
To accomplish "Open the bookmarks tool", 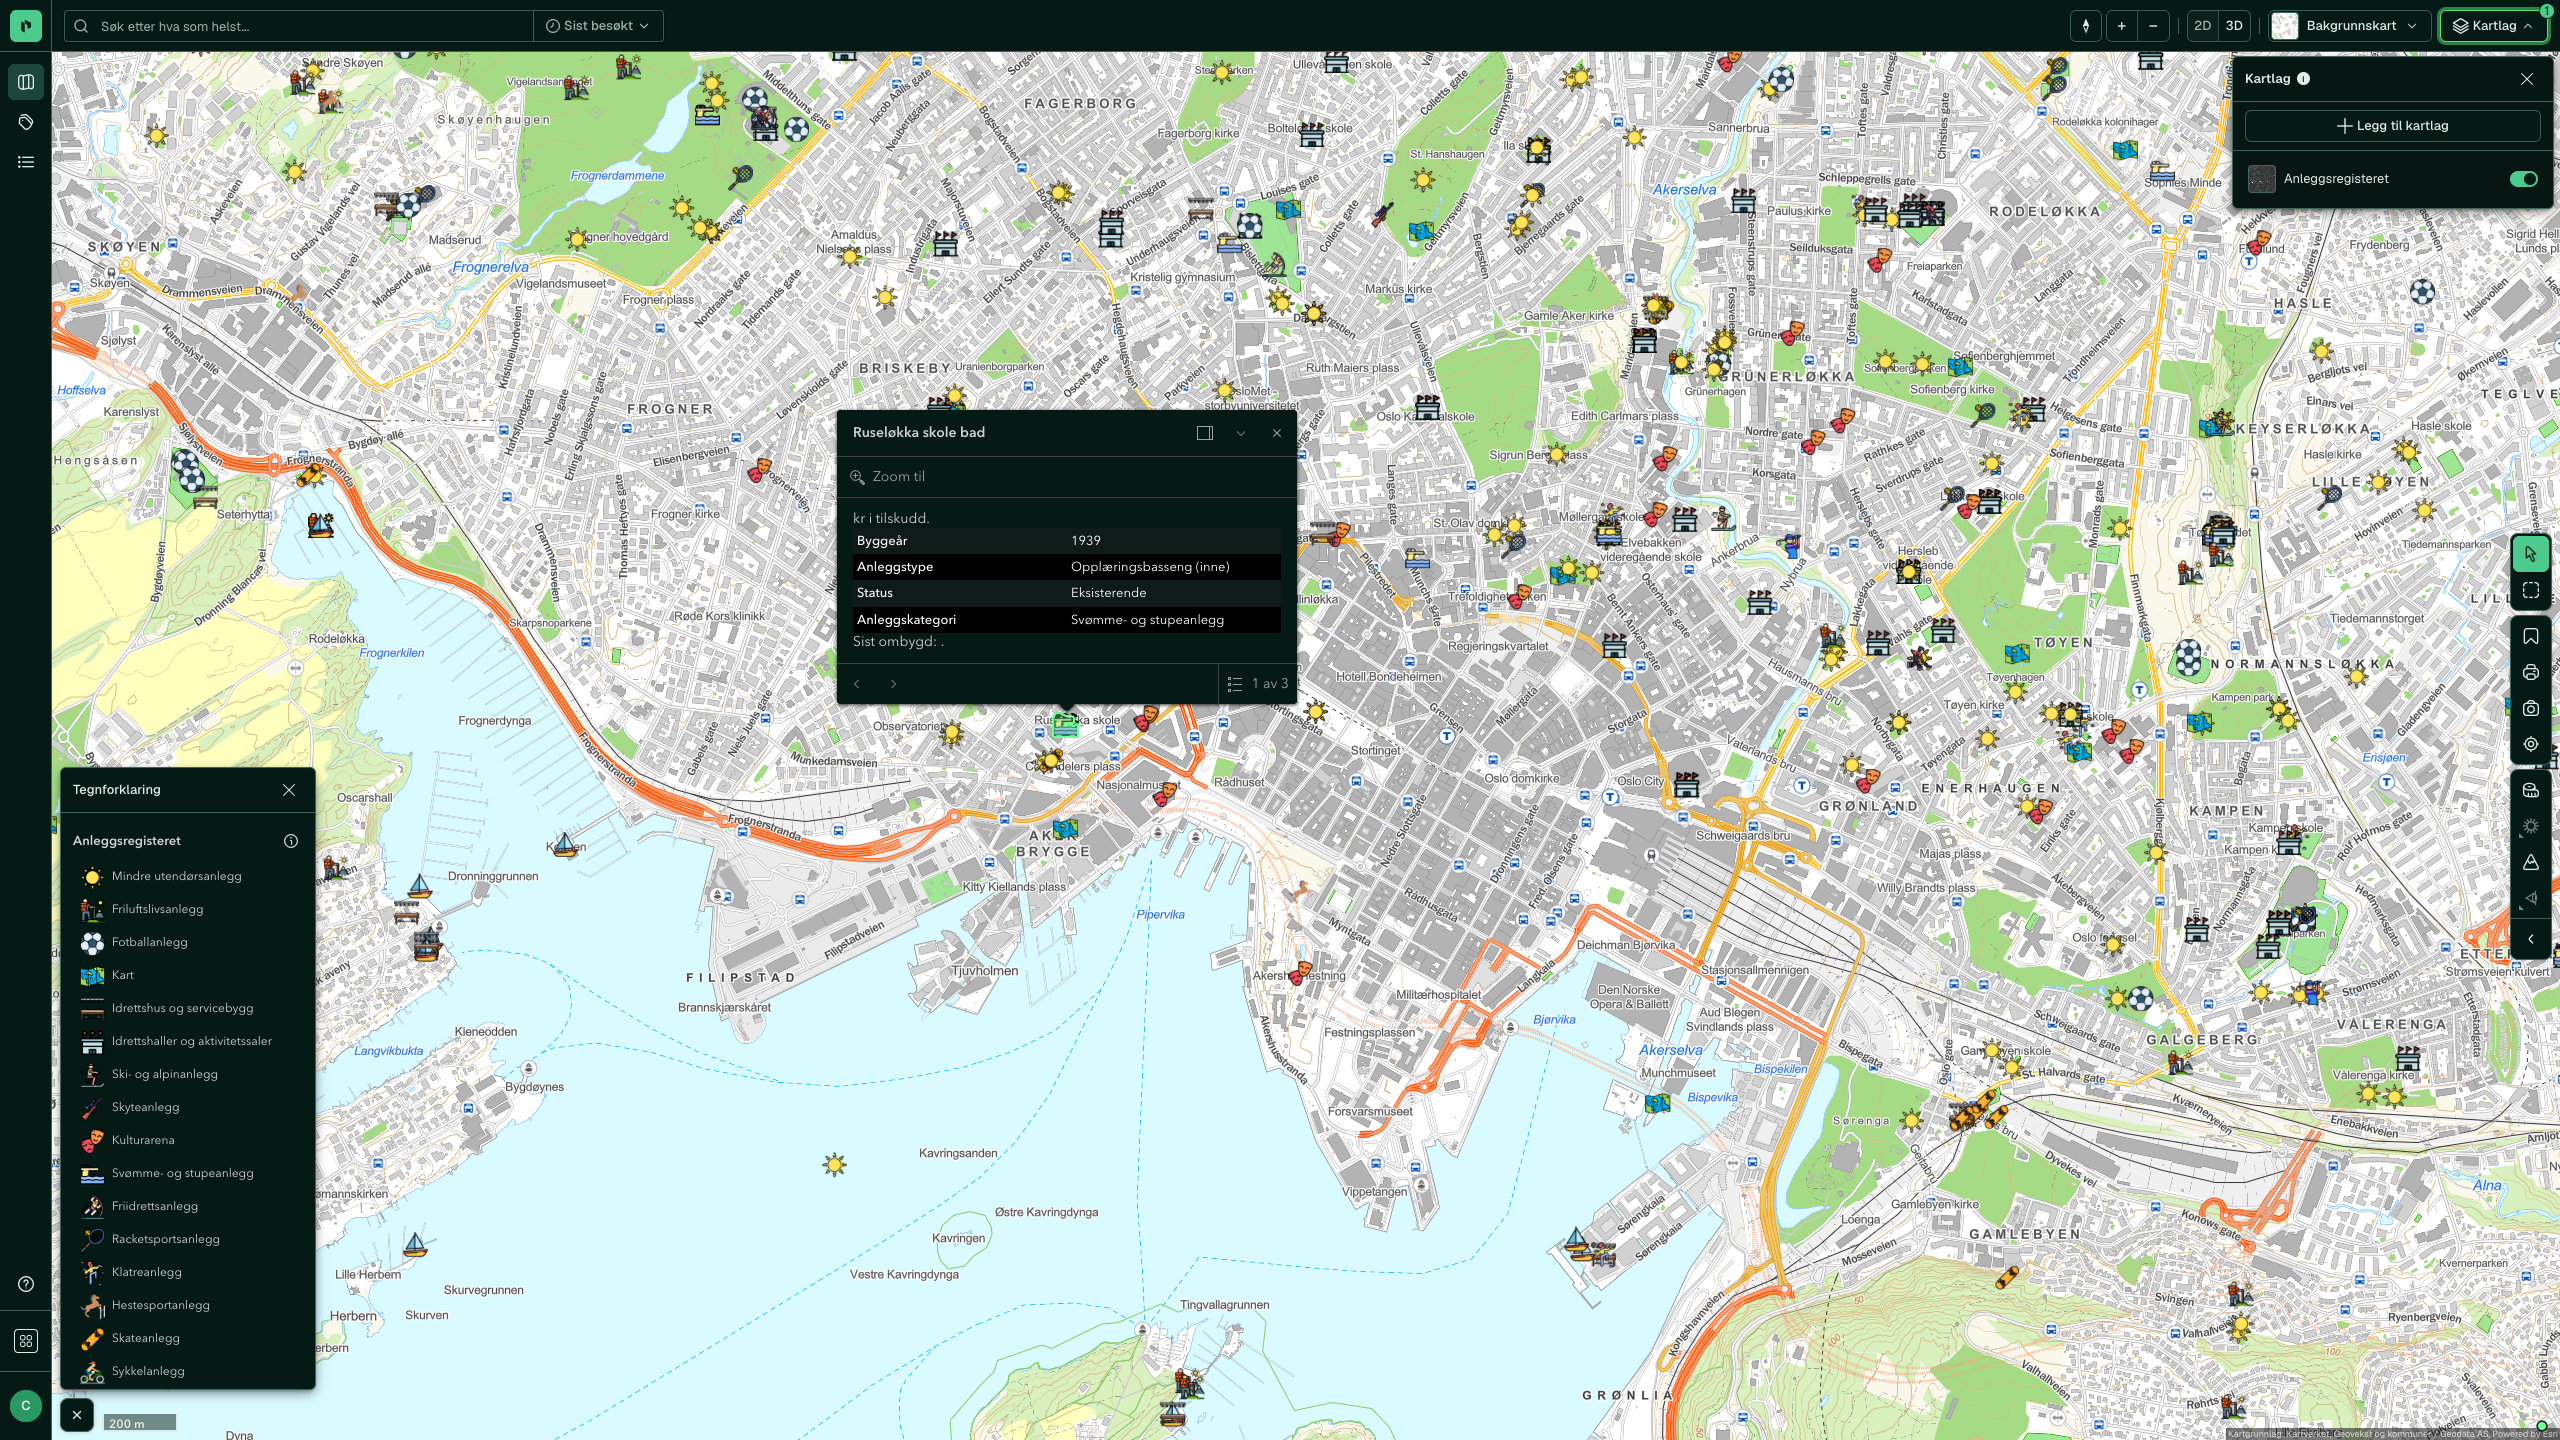I will point(2531,637).
